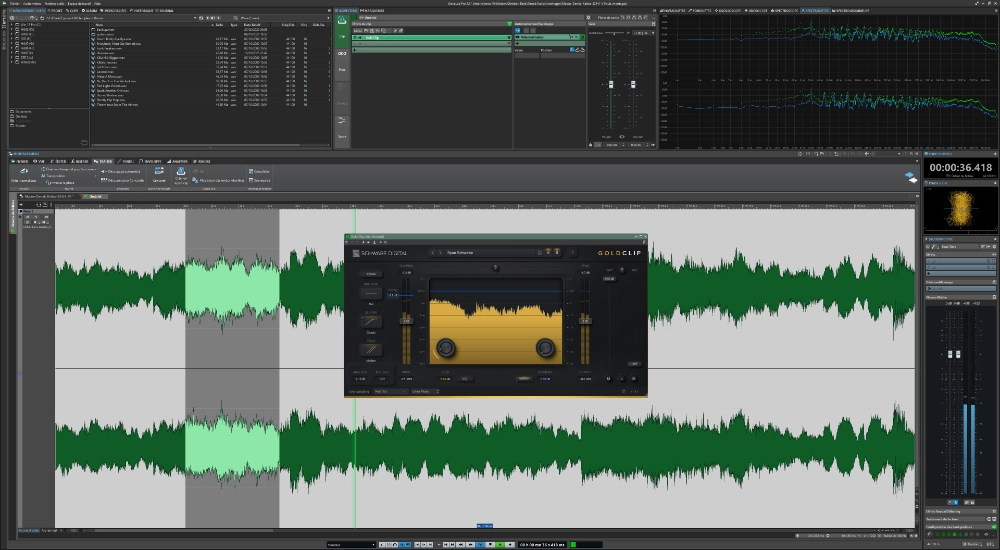This screenshot has height=550, width=1000.
Task: Switch to the Marqueurs tab beside Inspecteur
Action: (372, 11)
